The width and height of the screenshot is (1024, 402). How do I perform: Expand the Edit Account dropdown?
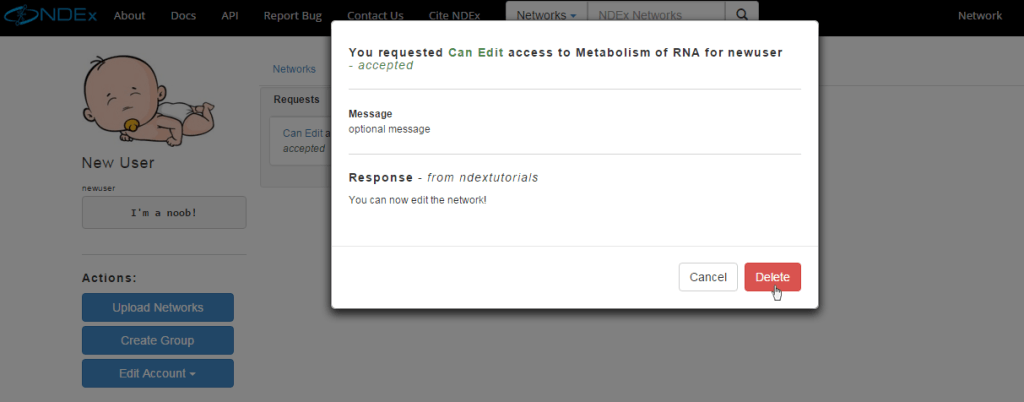click(x=157, y=373)
